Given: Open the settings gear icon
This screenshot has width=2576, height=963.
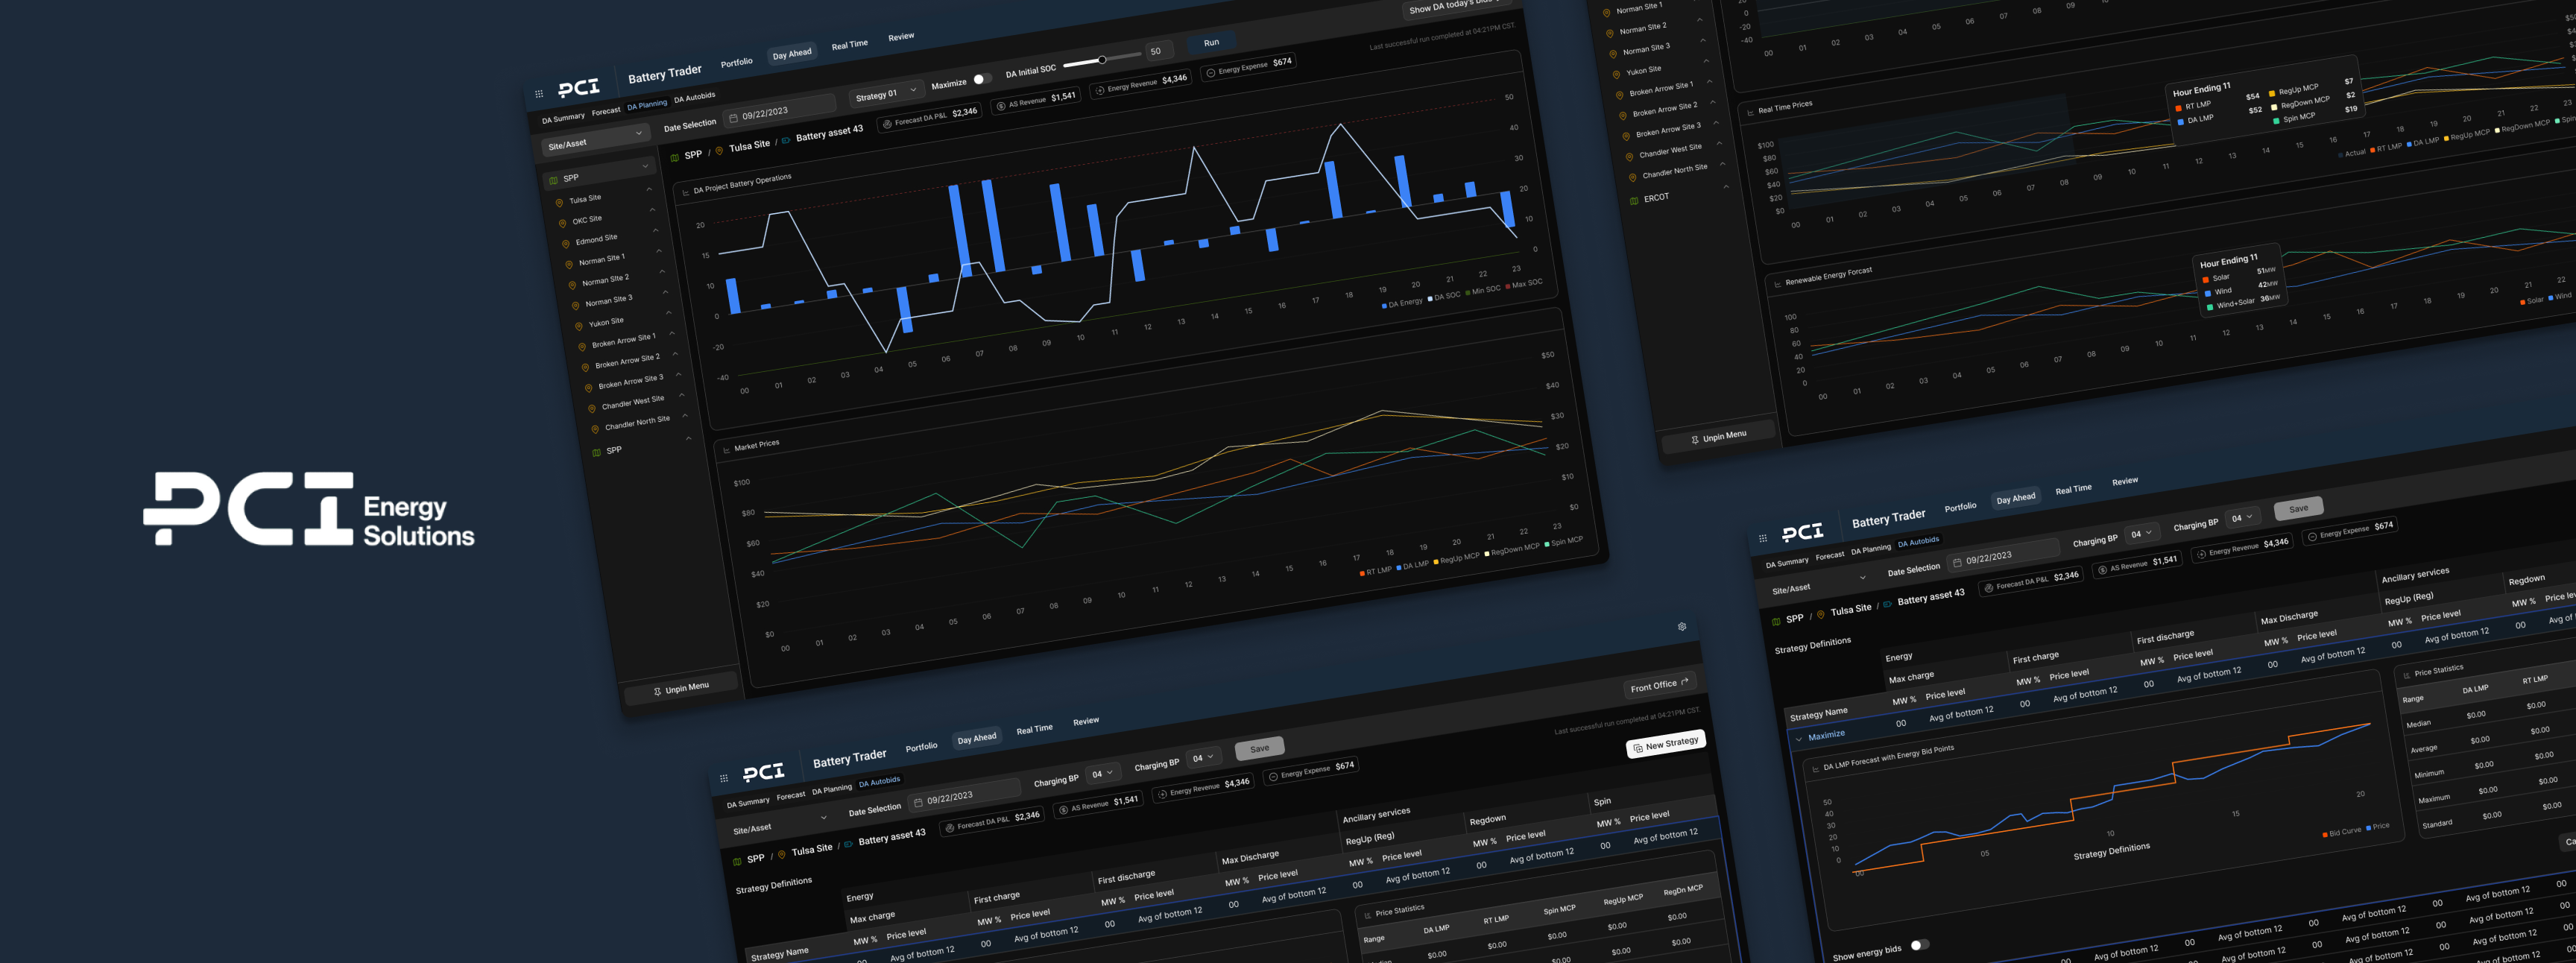Looking at the screenshot, I should [x=1682, y=627].
